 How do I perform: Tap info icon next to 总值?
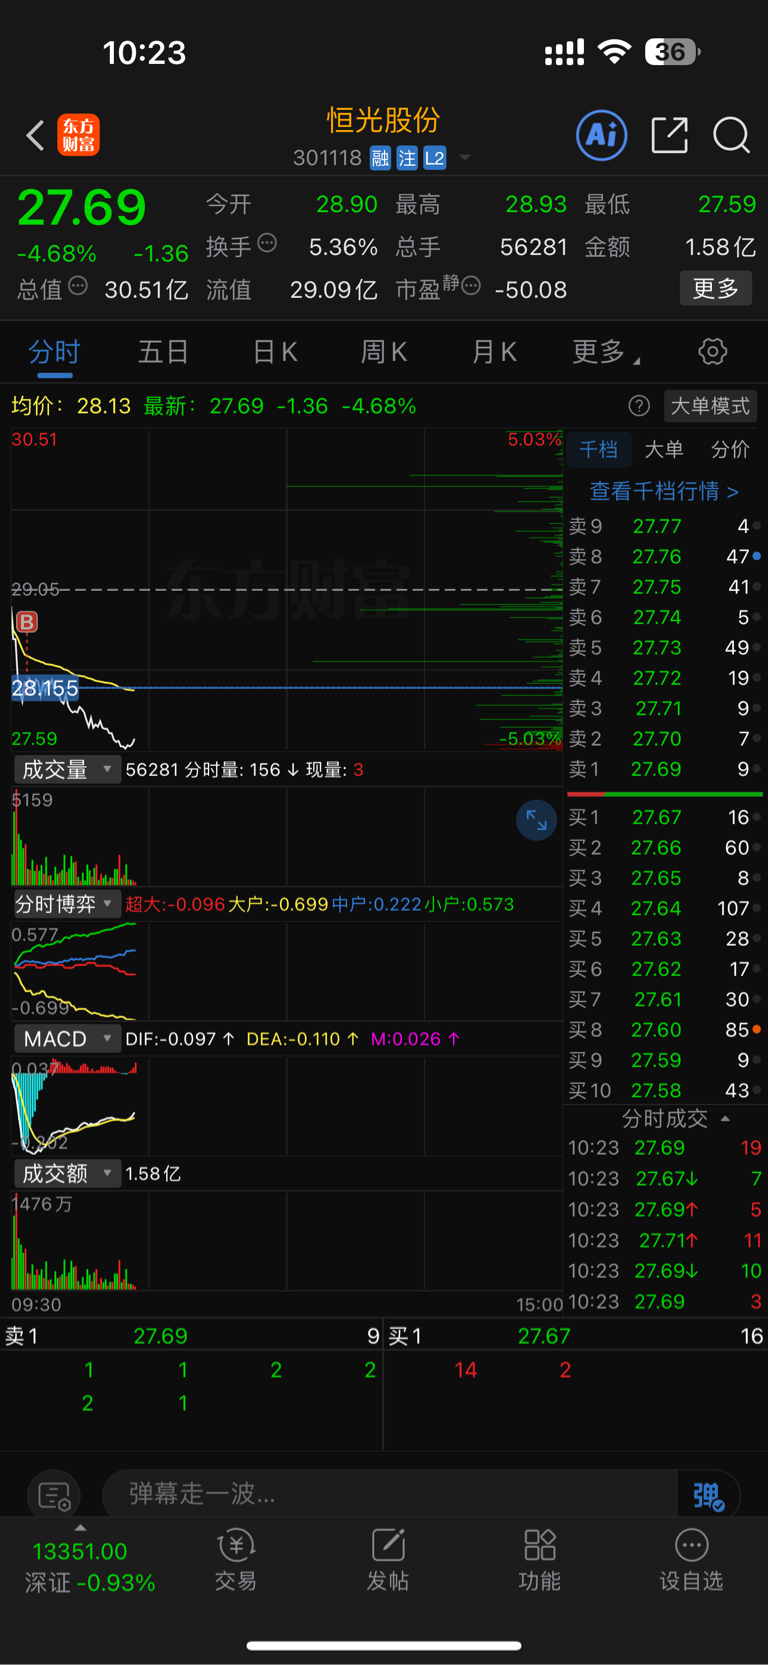coord(78,286)
